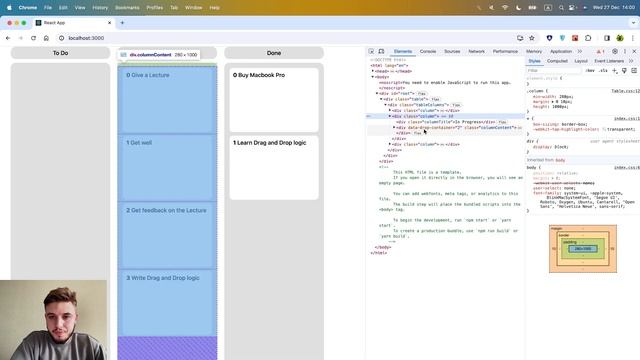Reload the localhost page
Image resolution: width=640 pixels, height=360 pixels.
pyautogui.click(x=33, y=38)
